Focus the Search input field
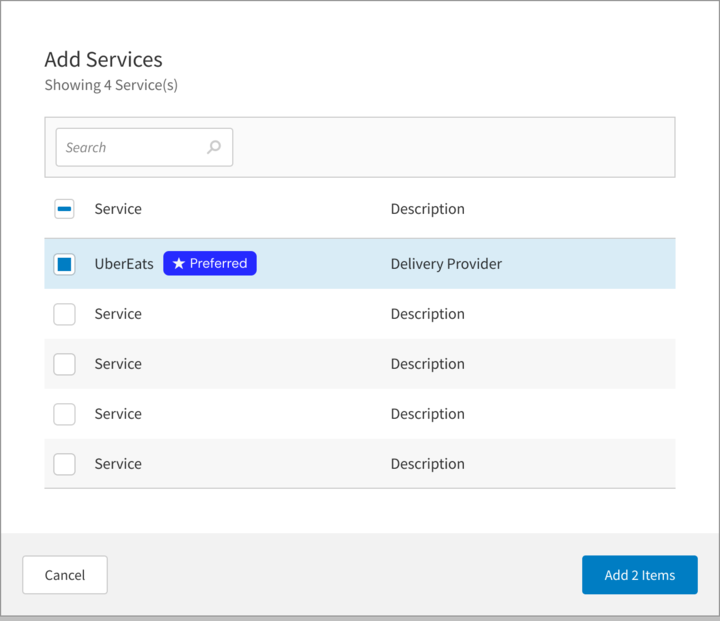The height and width of the screenshot is (621, 720). 130,147
